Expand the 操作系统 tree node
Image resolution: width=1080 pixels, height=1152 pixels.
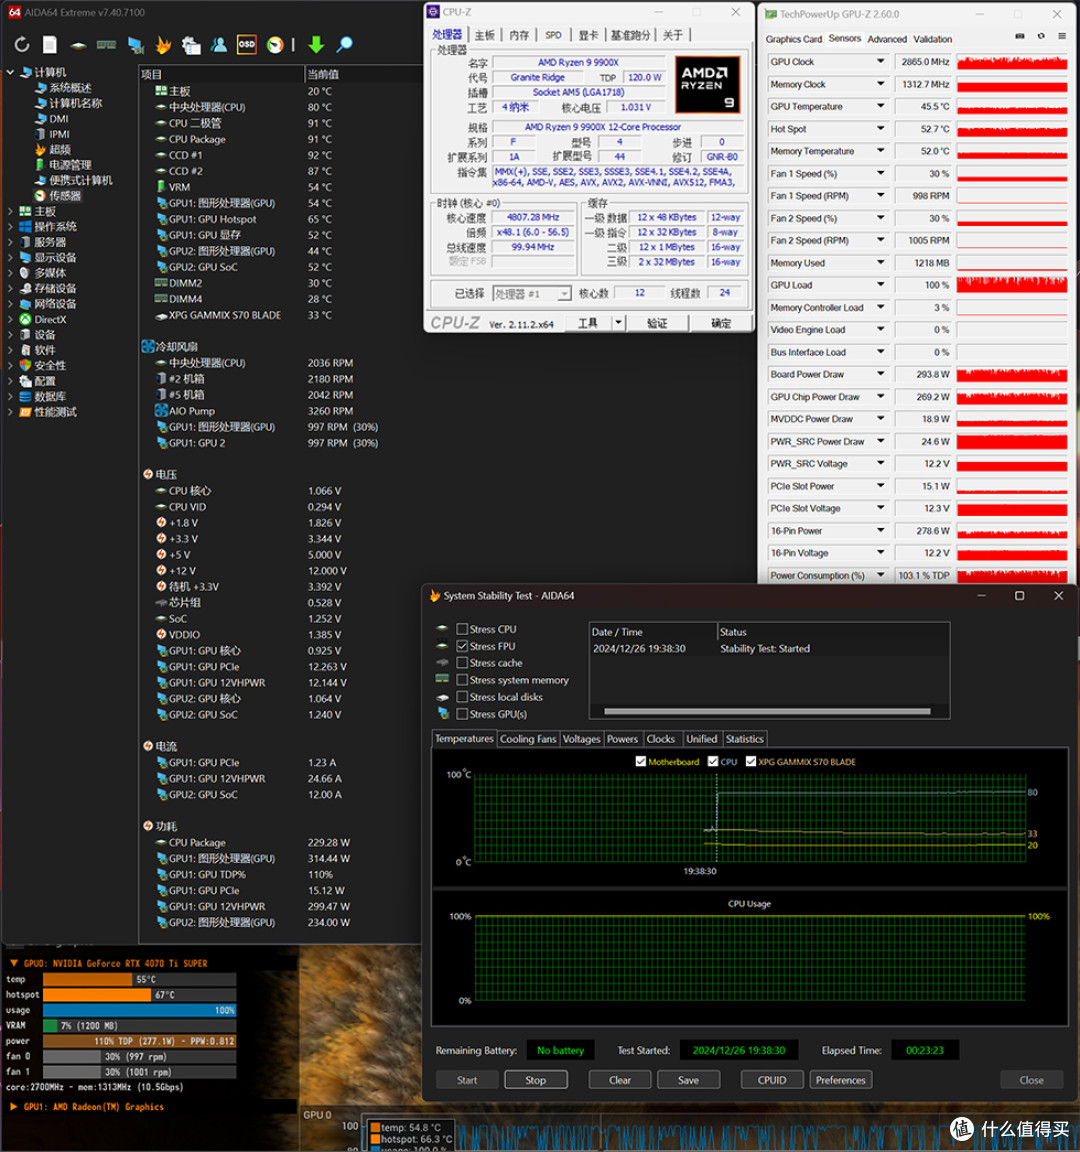pos(10,227)
